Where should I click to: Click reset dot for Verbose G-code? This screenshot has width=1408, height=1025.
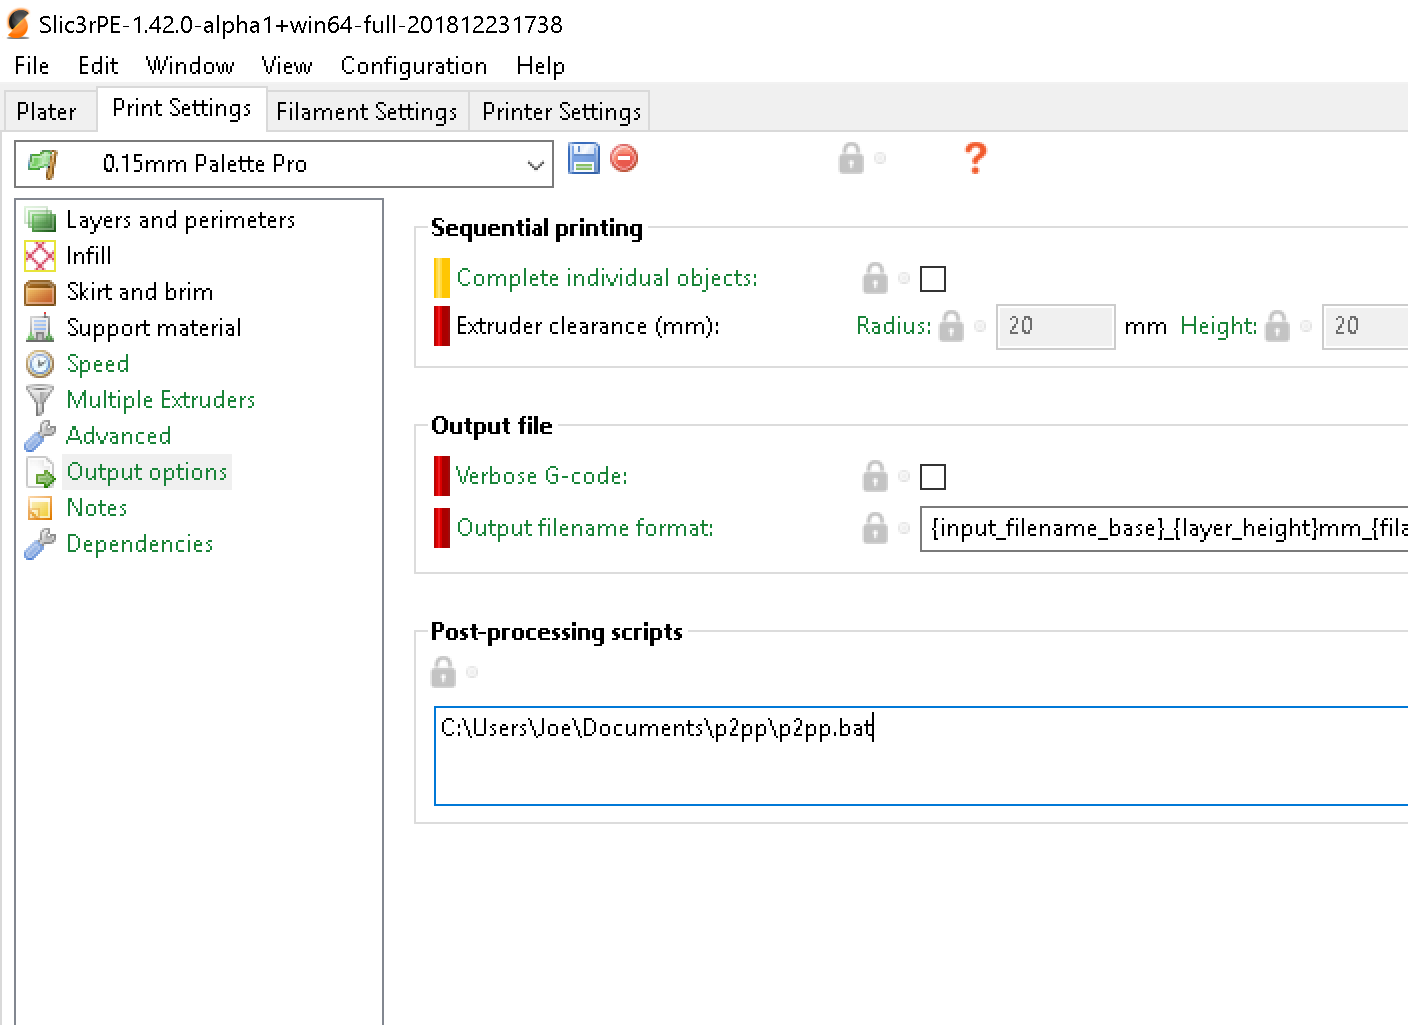pos(904,476)
